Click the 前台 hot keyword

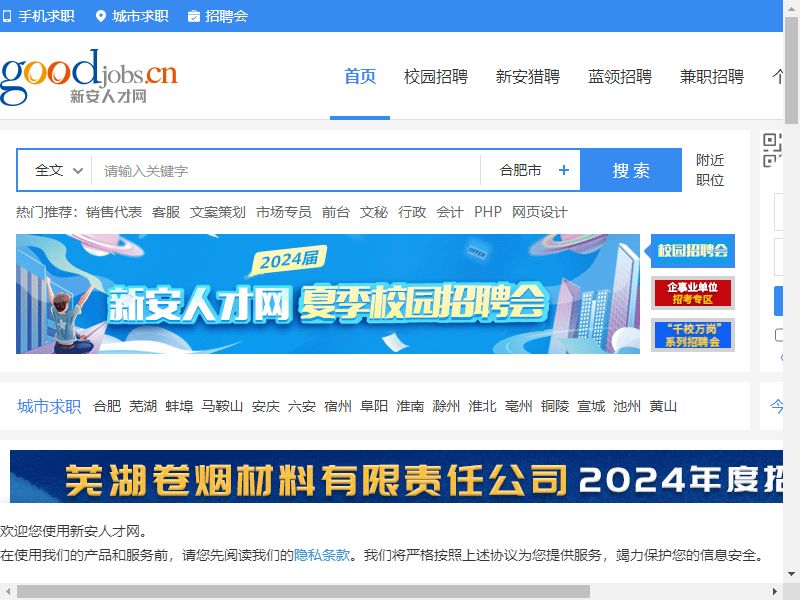point(336,212)
